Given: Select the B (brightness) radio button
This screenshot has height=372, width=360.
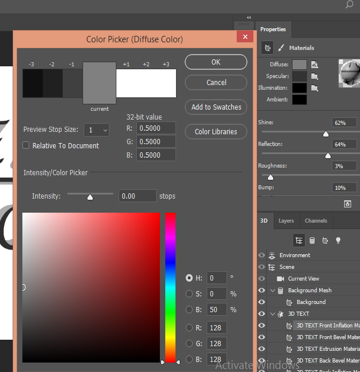Looking at the screenshot, I should tap(189, 310).
